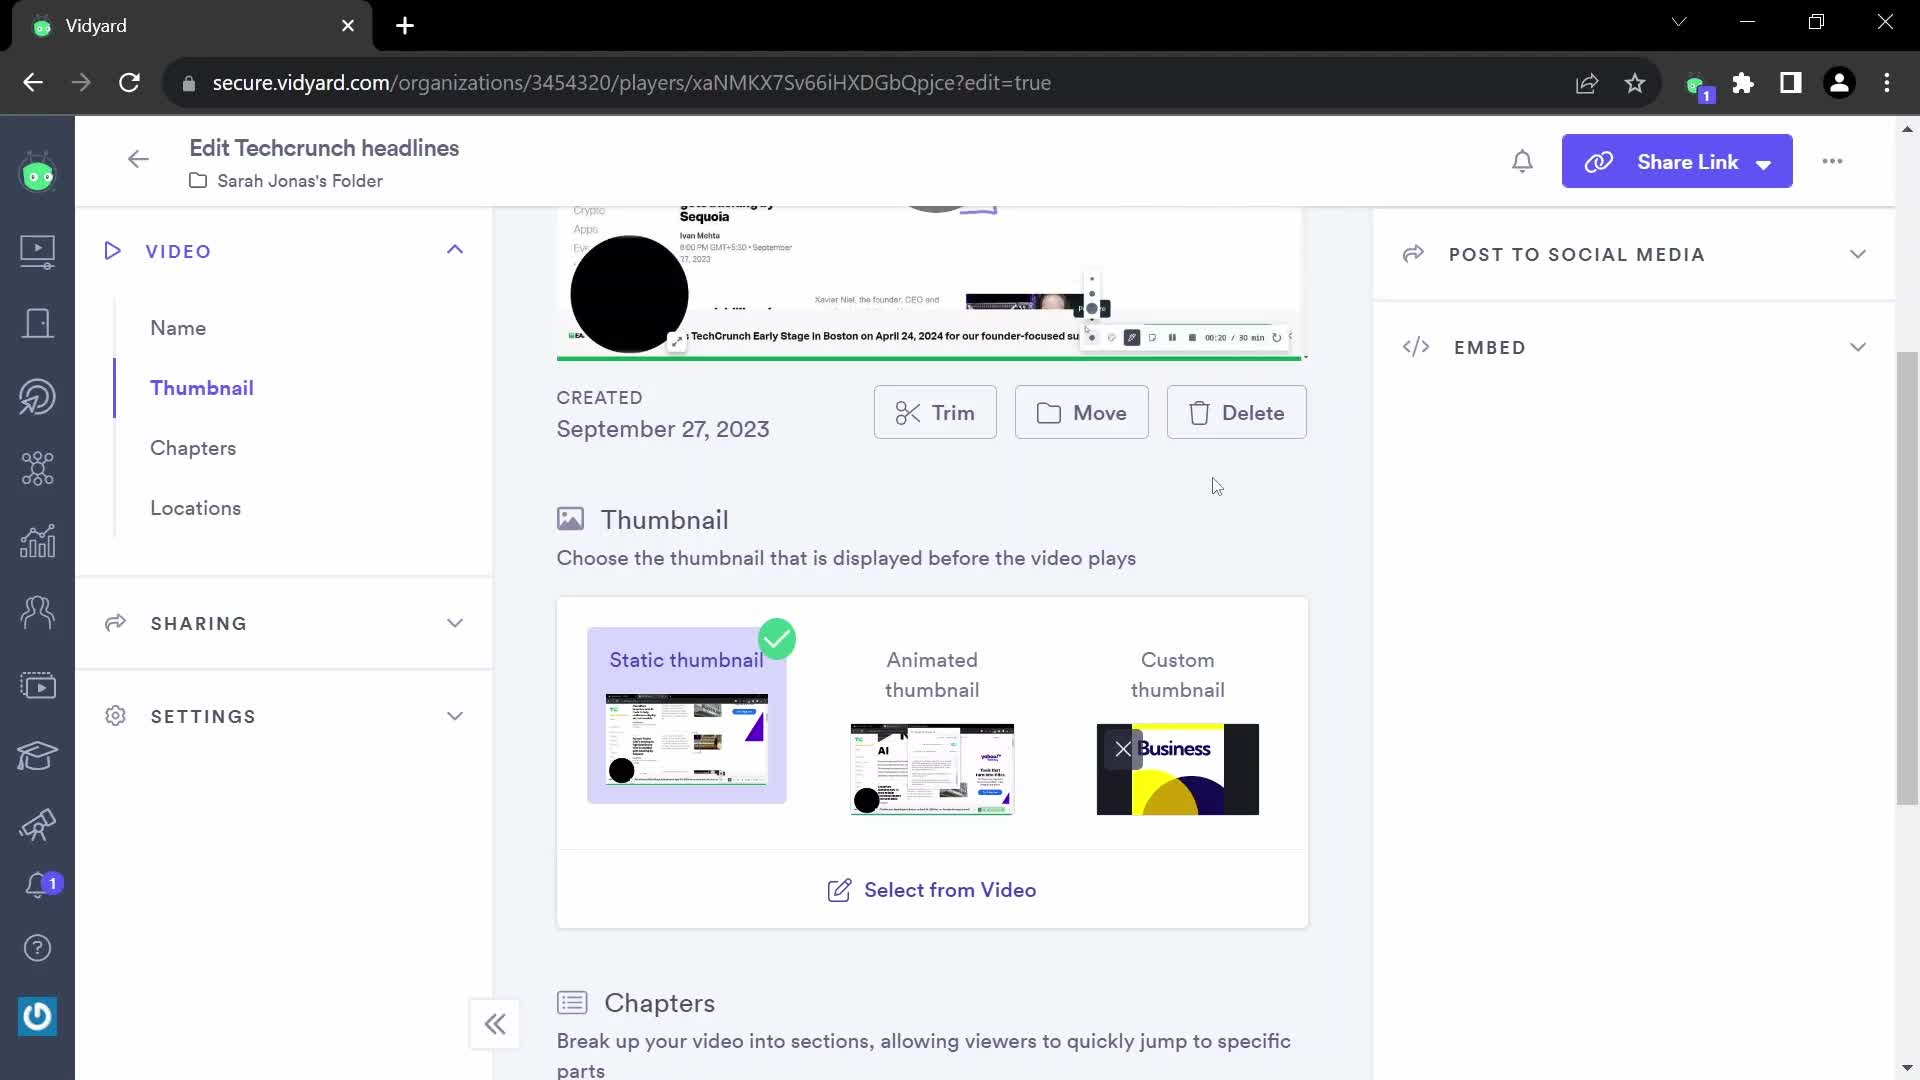Open the door-shaped sidebar icon

(37, 323)
